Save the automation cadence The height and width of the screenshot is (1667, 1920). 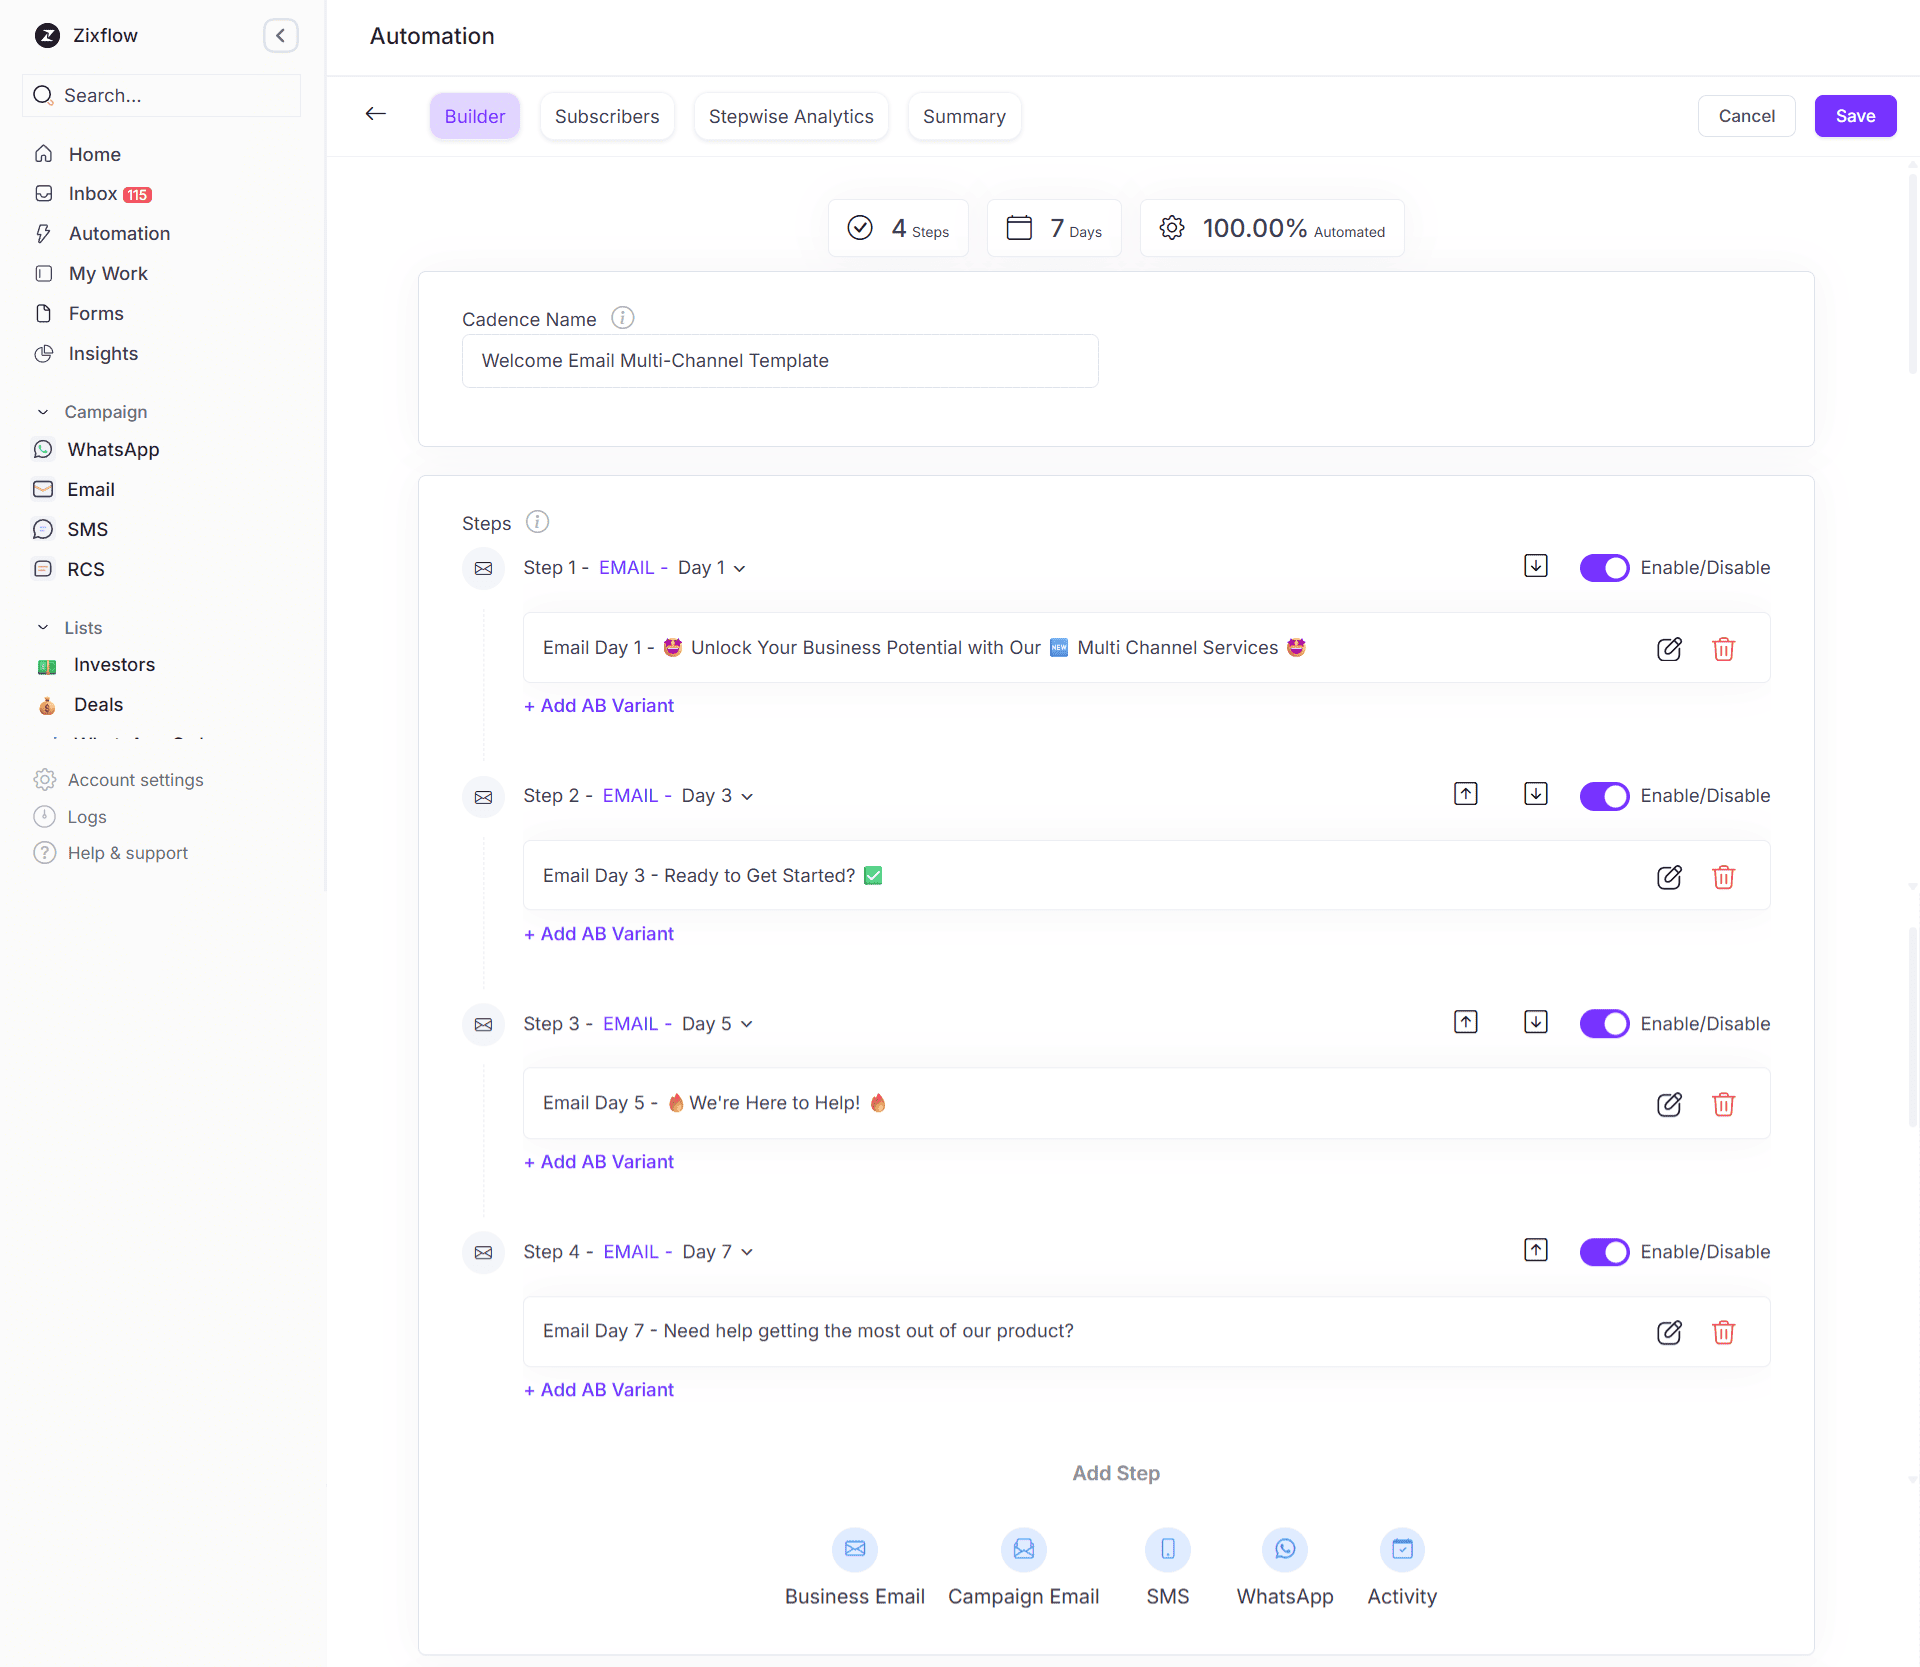1855,116
